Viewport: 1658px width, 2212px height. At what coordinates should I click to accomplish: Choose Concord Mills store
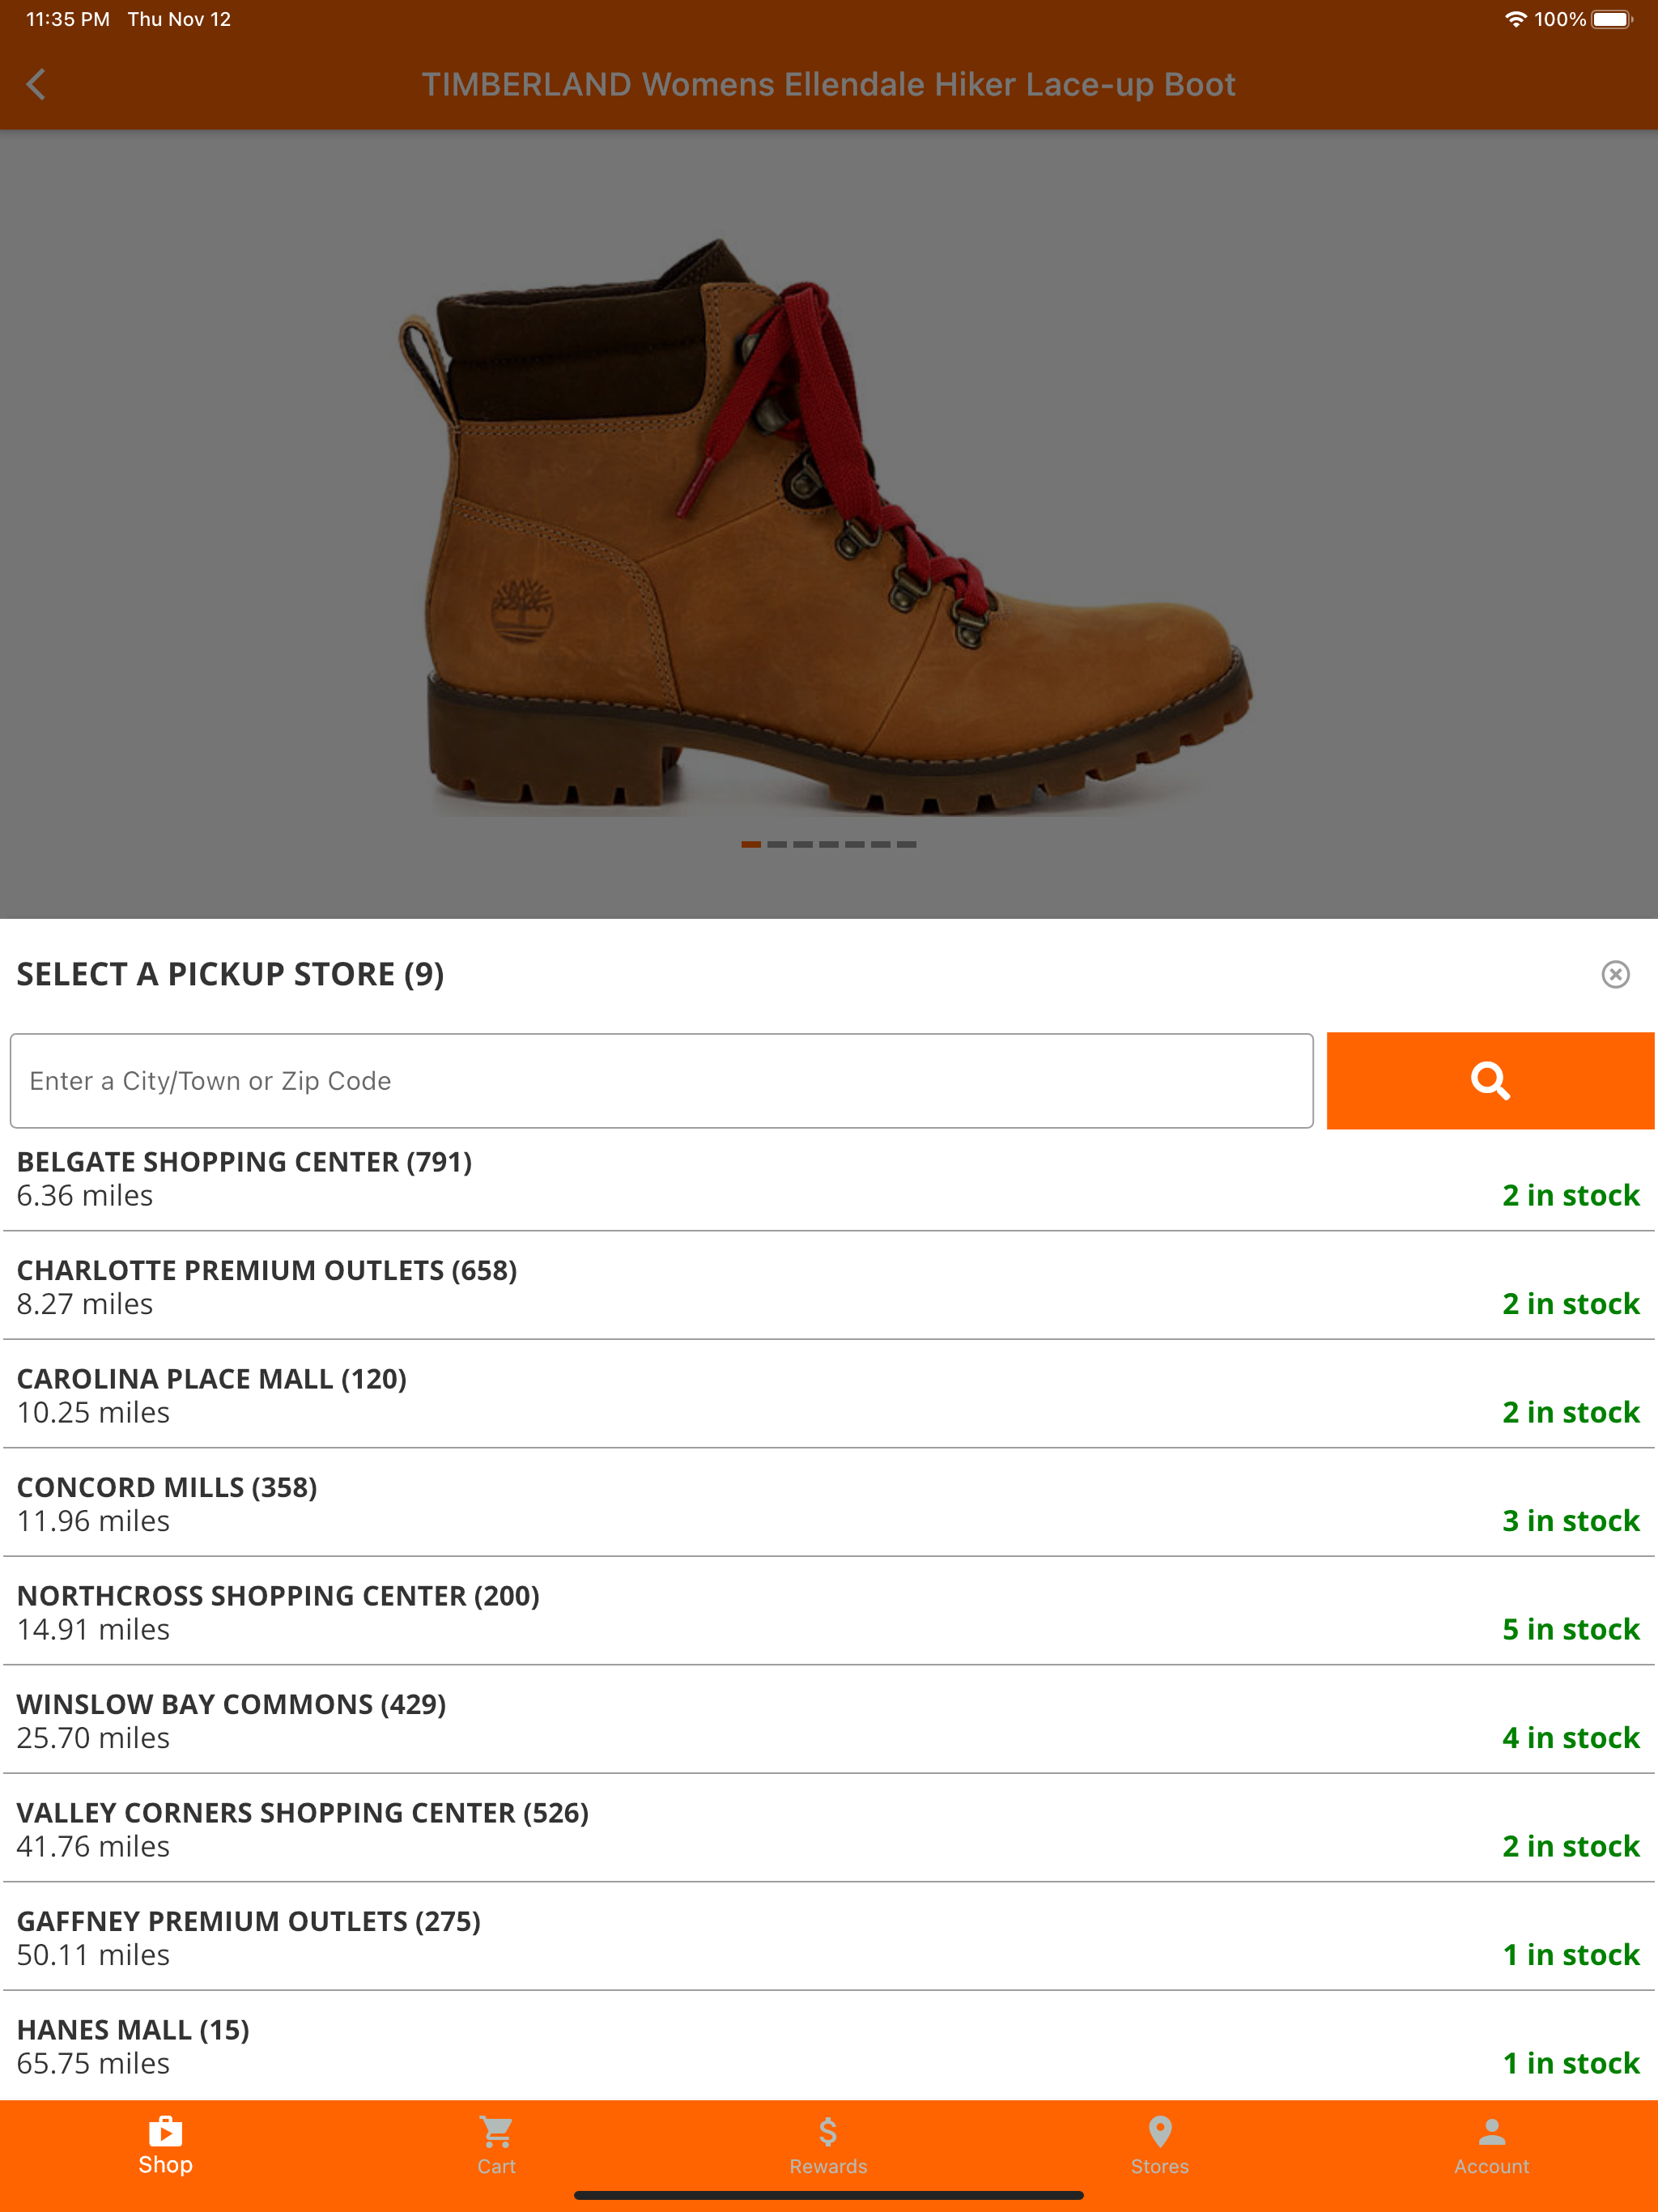click(x=828, y=1503)
